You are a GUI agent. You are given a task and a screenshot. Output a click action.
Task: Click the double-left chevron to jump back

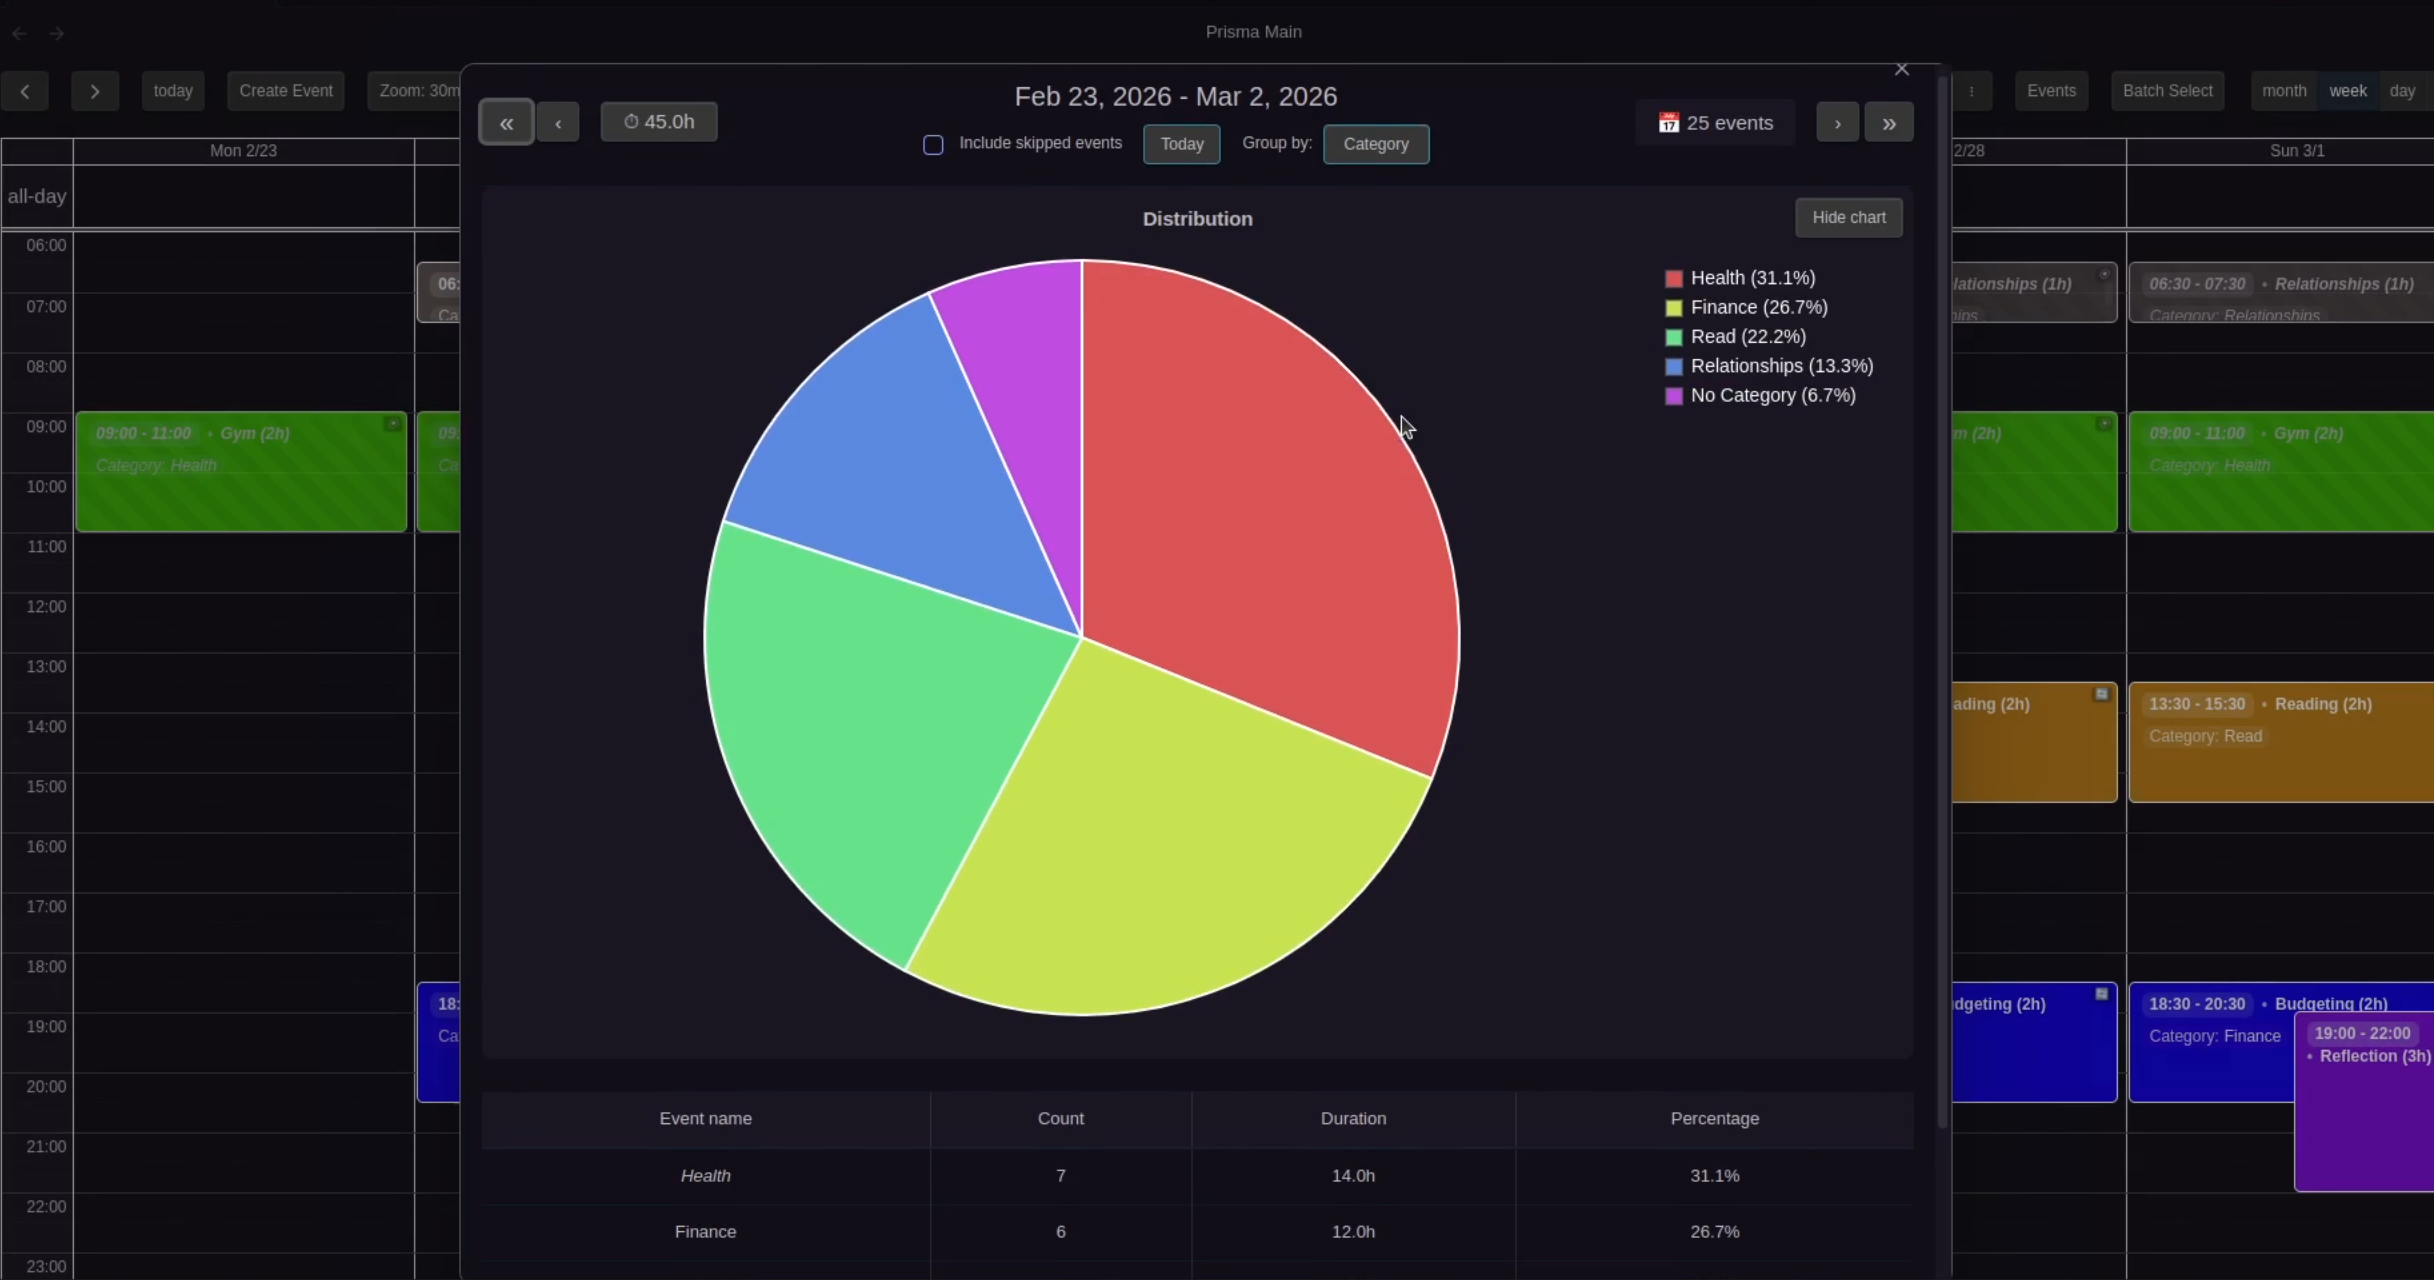505,122
